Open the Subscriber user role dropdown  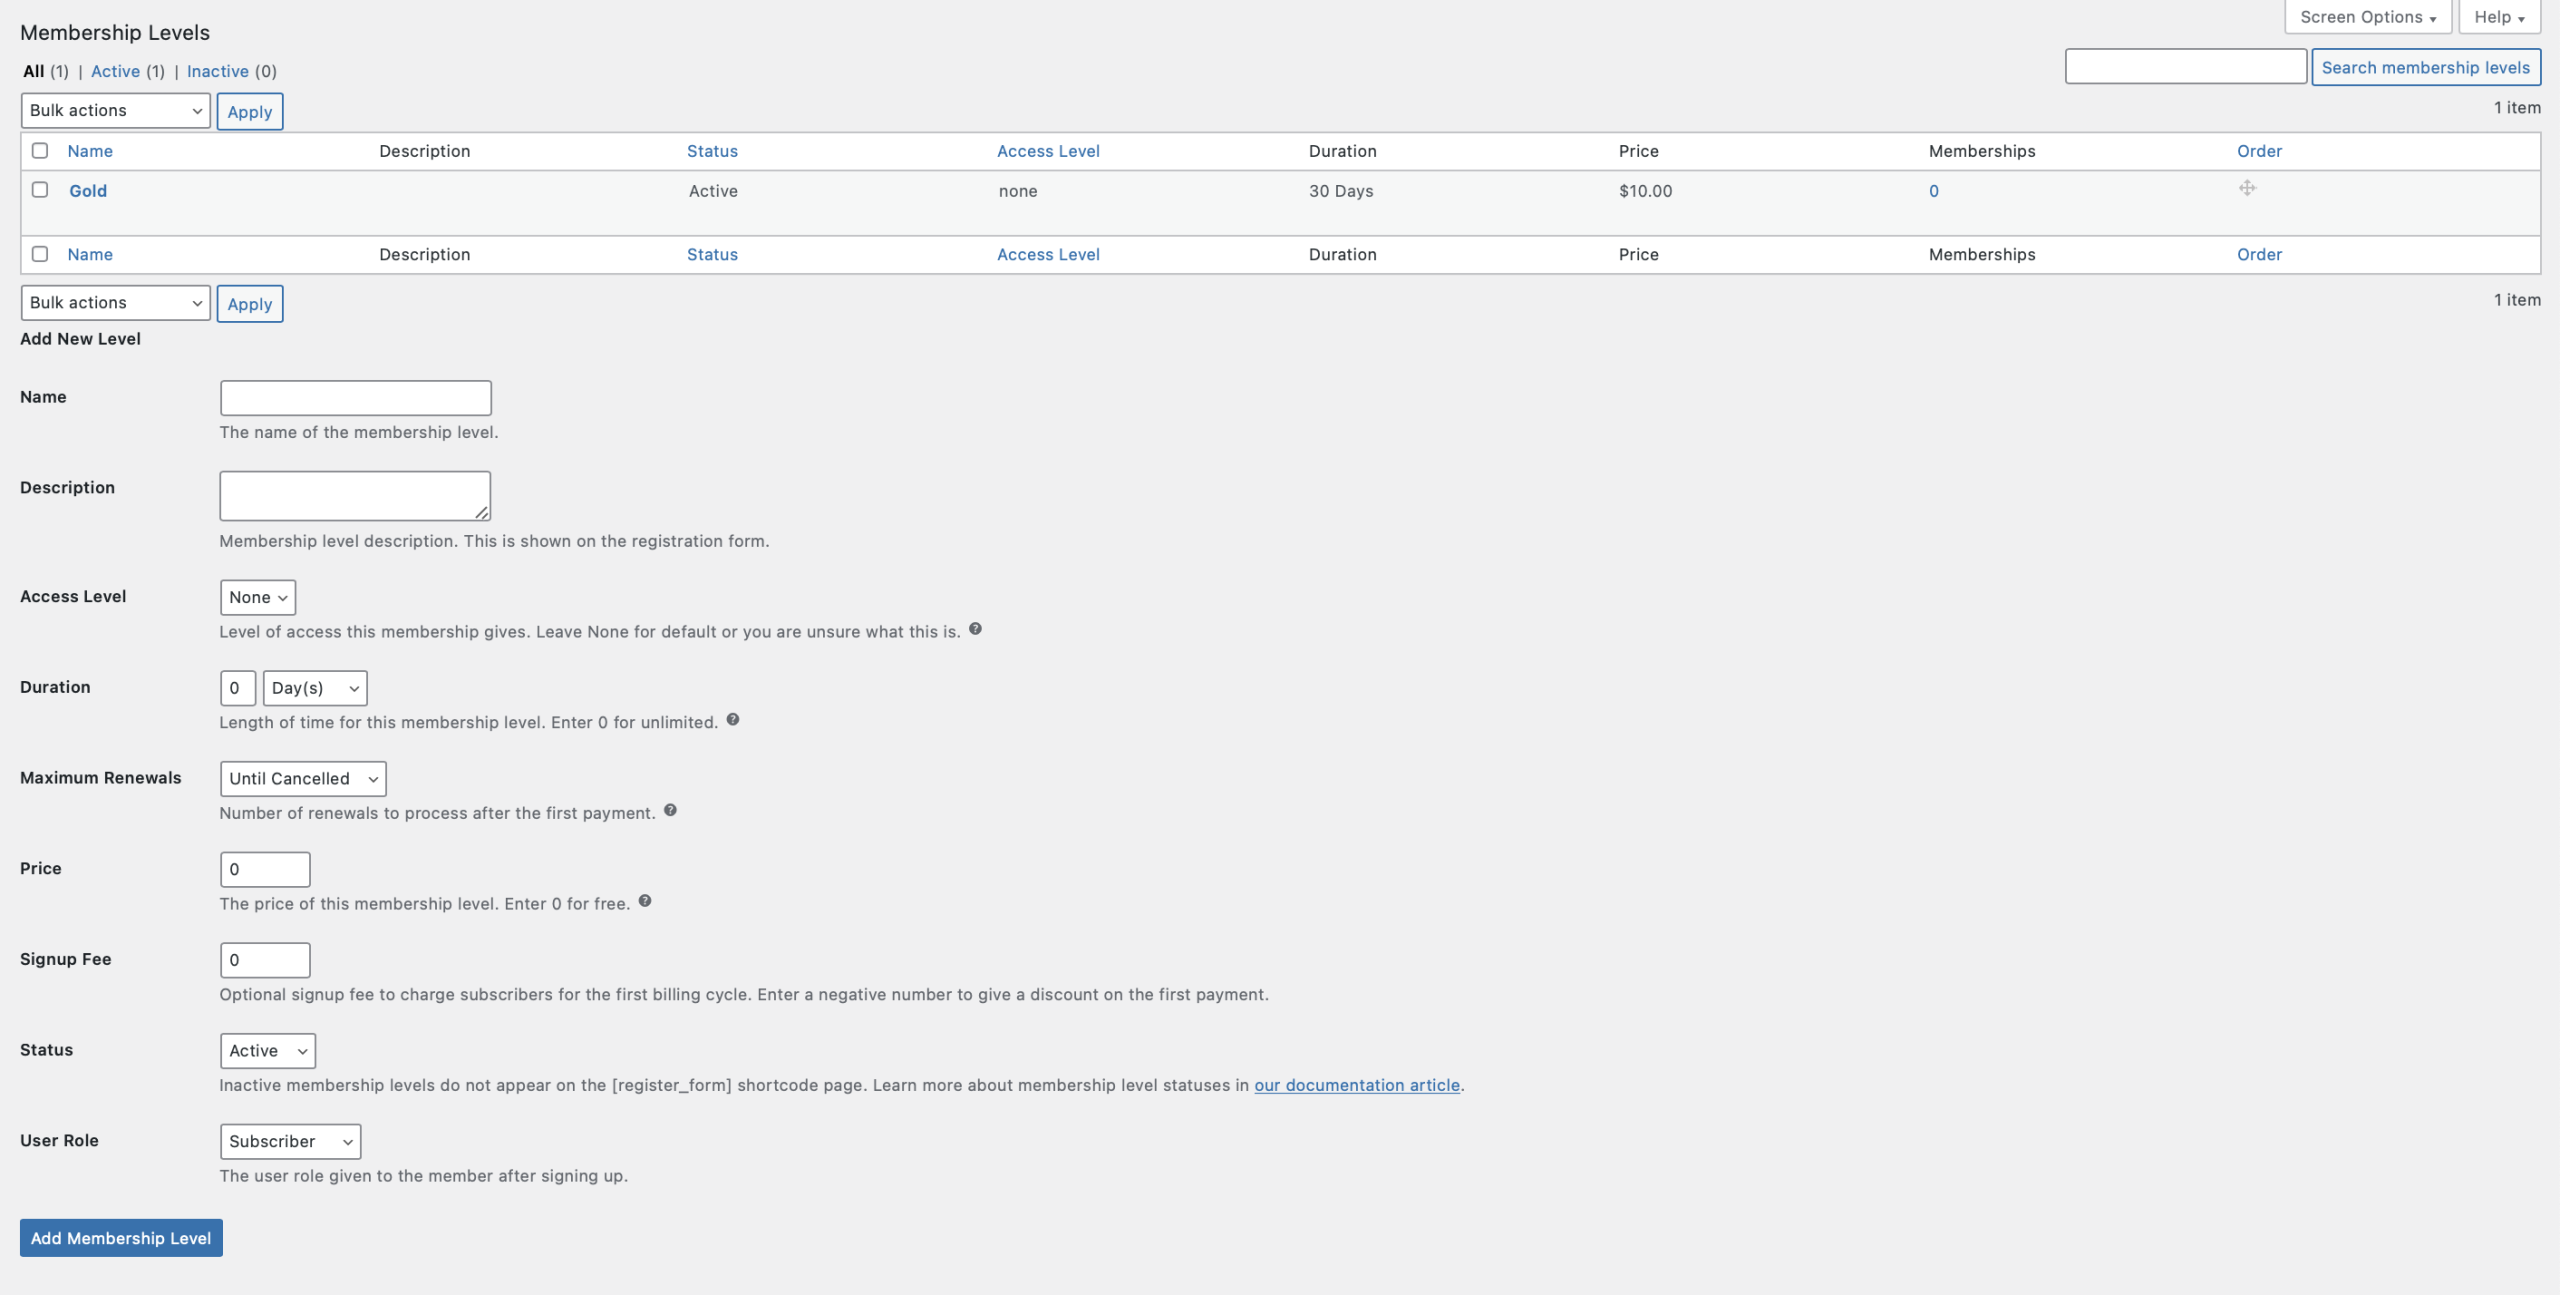tap(290, 1142)
